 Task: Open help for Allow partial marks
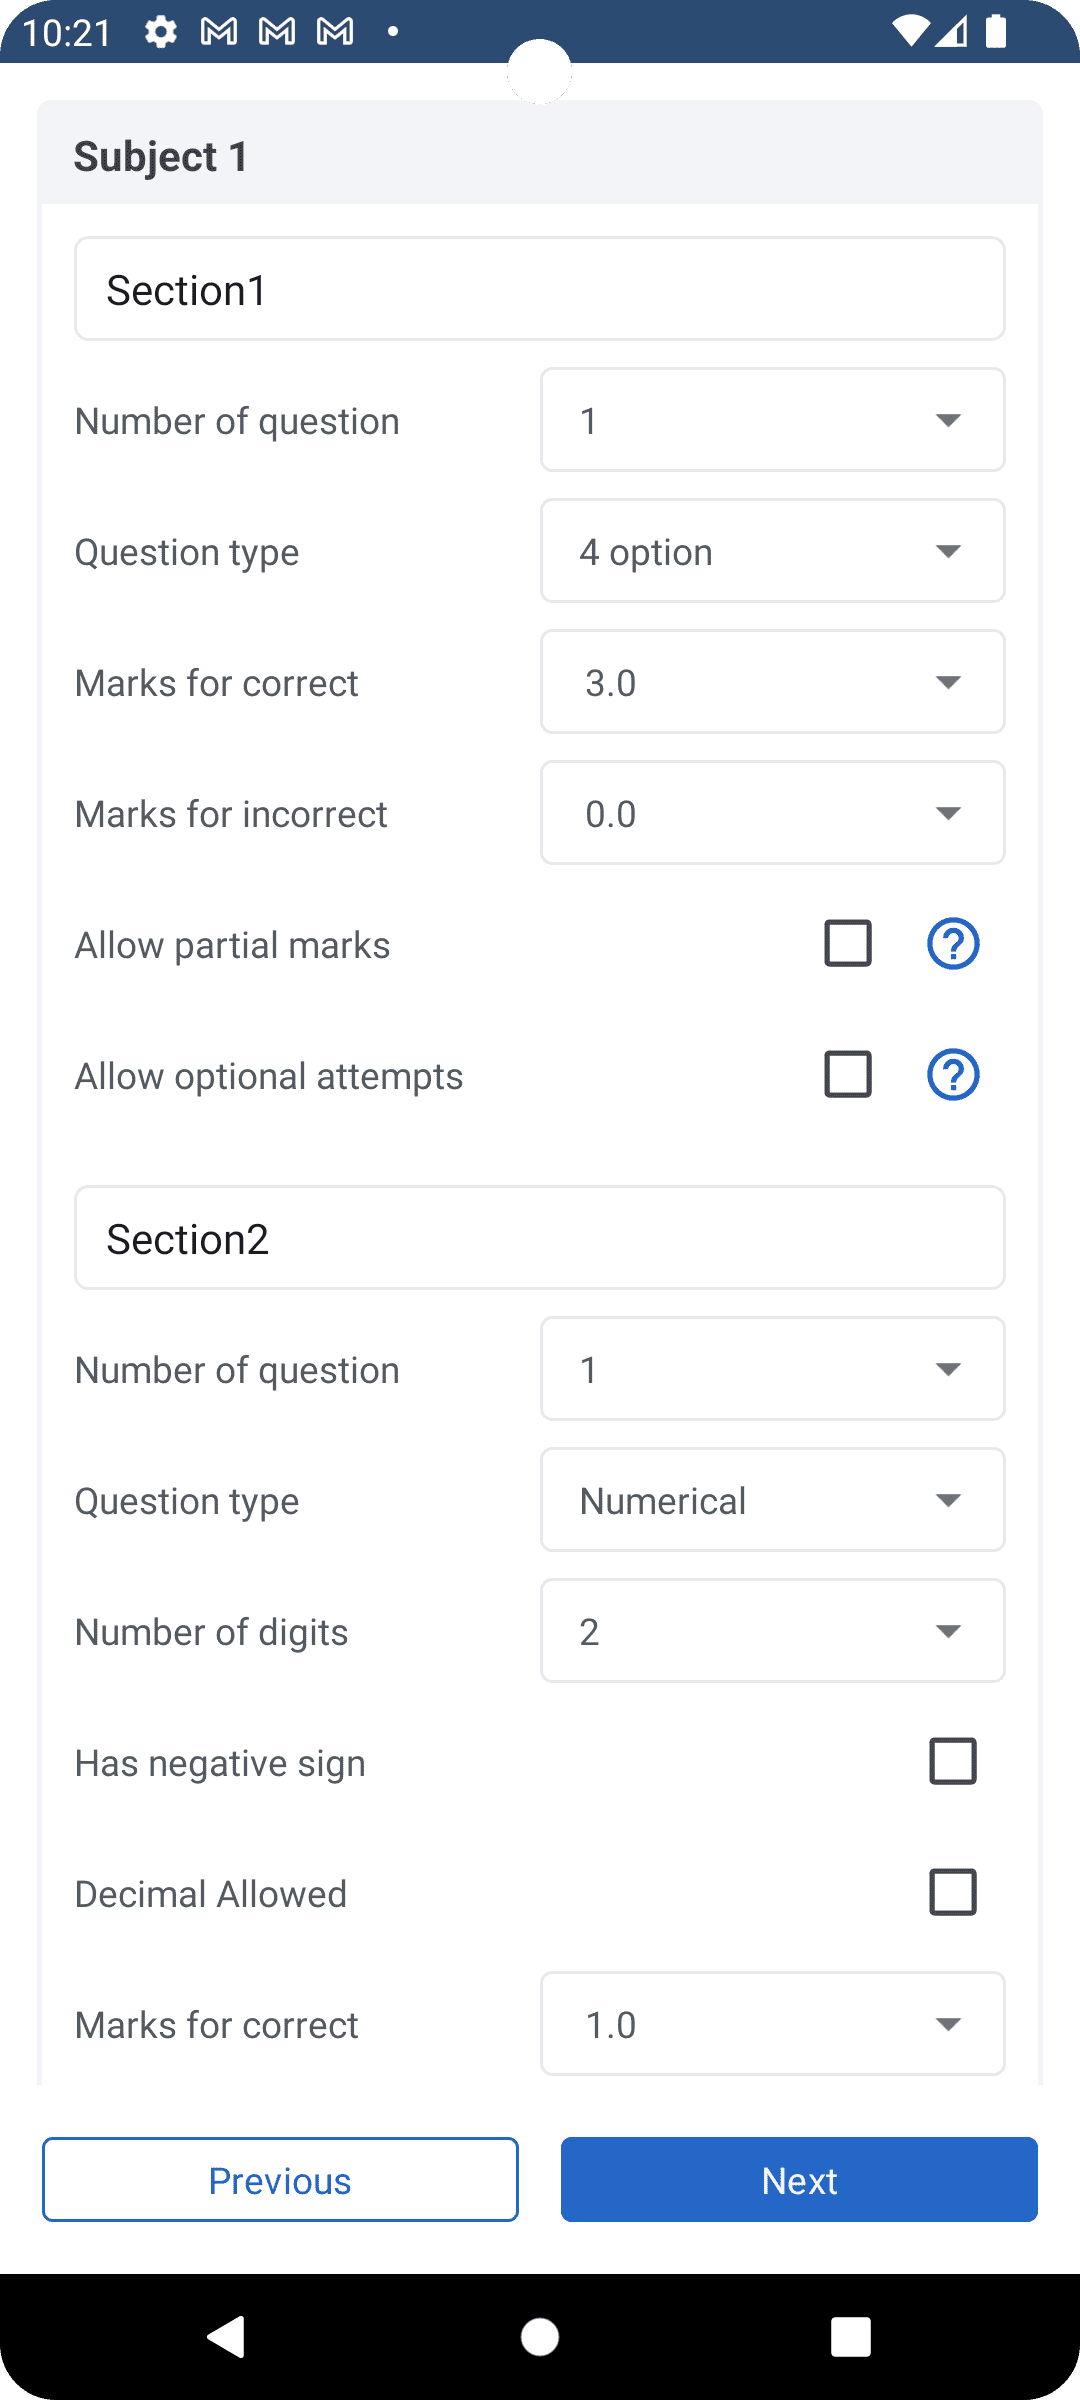click(x=952, y=944)
